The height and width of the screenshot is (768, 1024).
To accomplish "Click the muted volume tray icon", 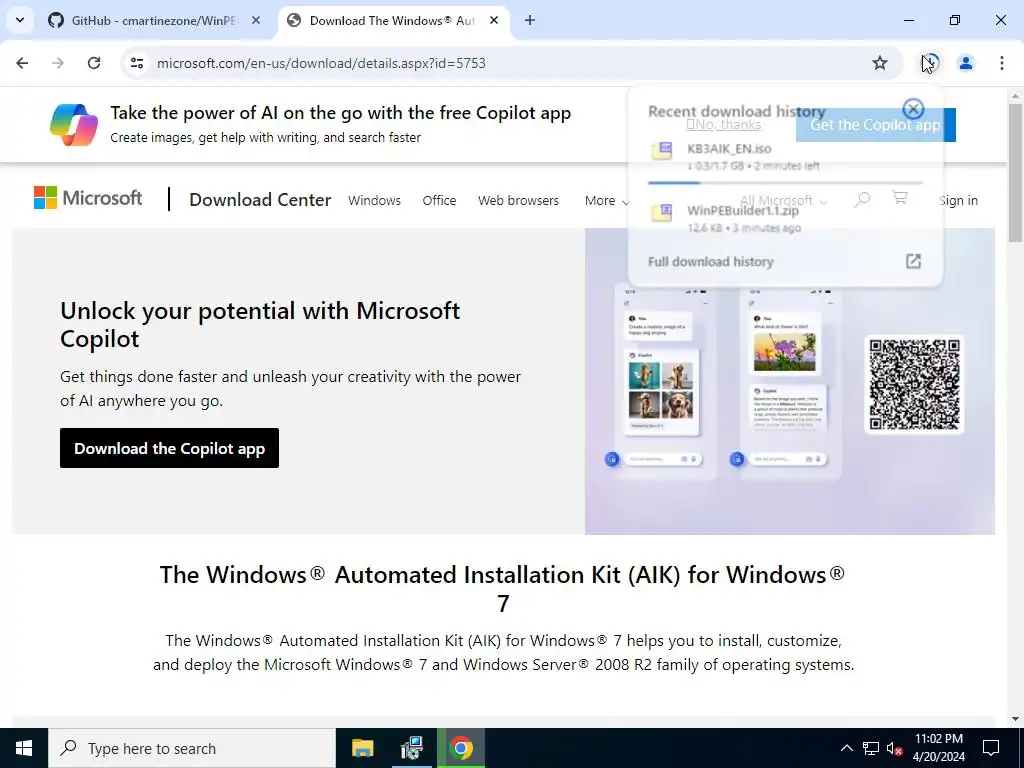I will coord(894,748).
